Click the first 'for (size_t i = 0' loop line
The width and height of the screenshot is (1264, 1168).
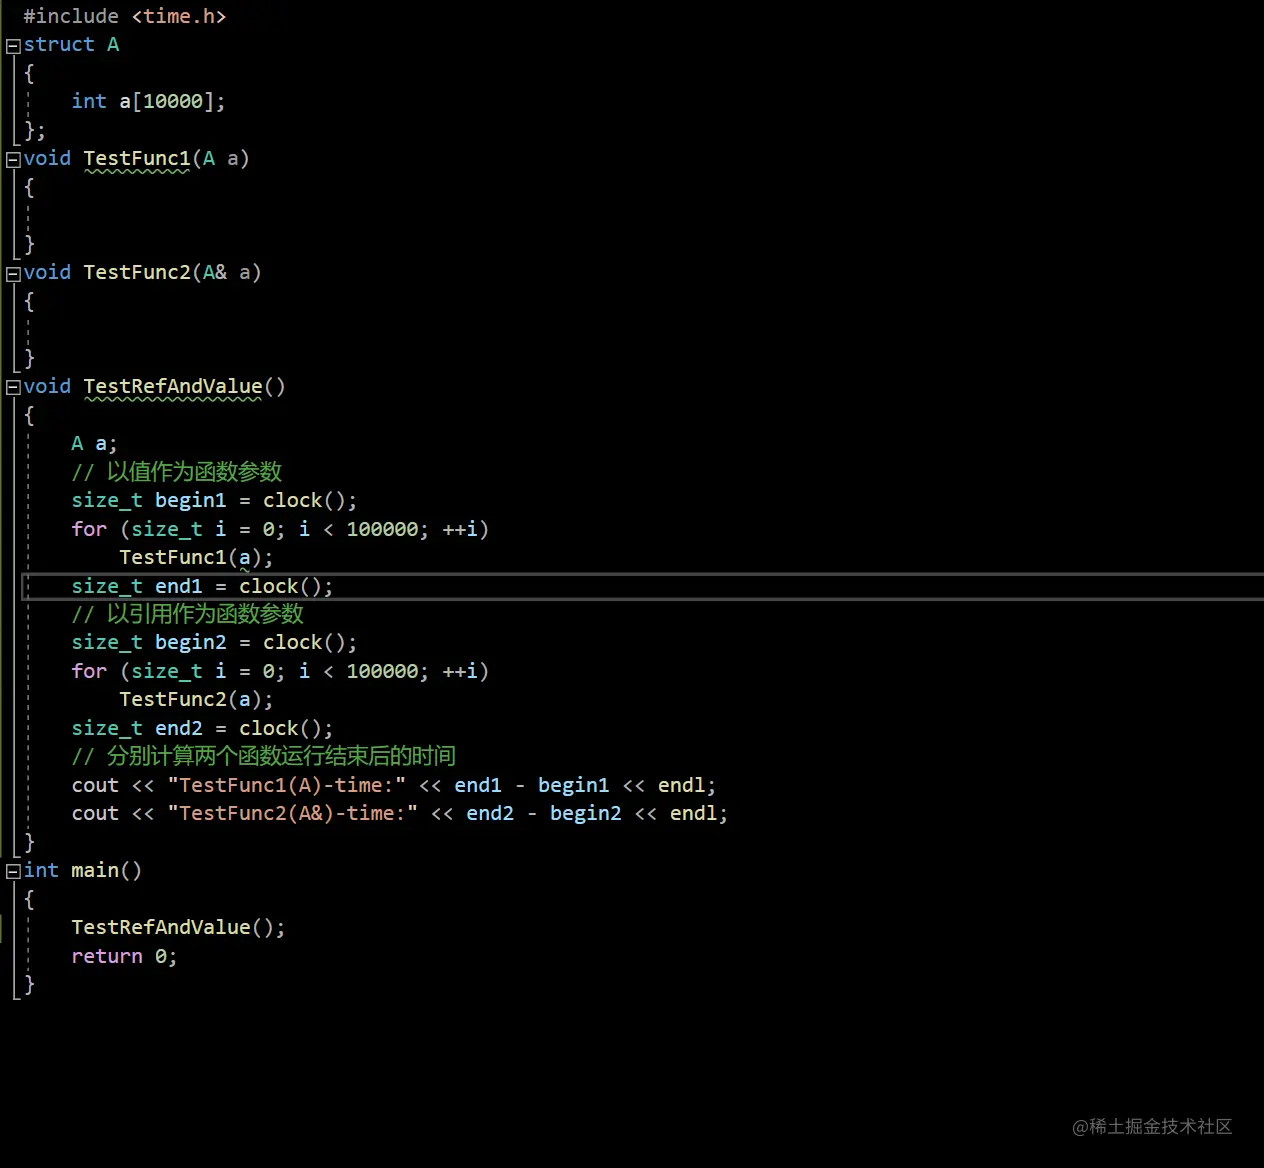[x=280, y=529]
